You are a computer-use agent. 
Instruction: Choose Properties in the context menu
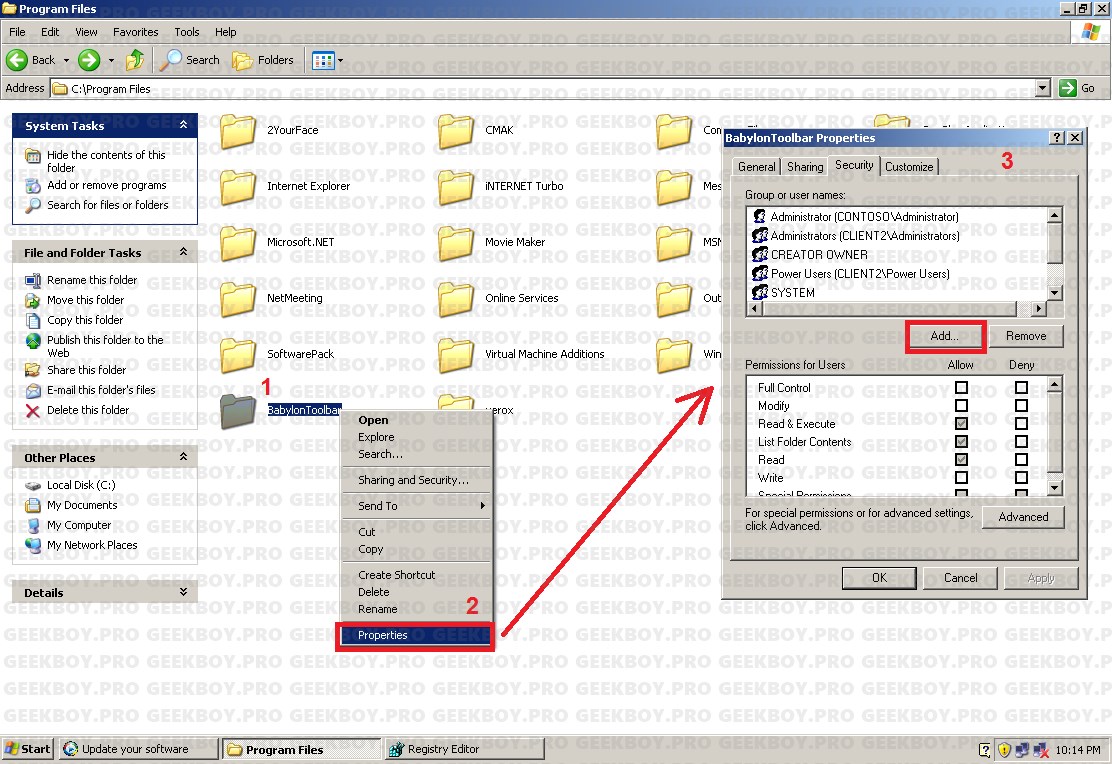pyautogui.click(x=416, y=636)
